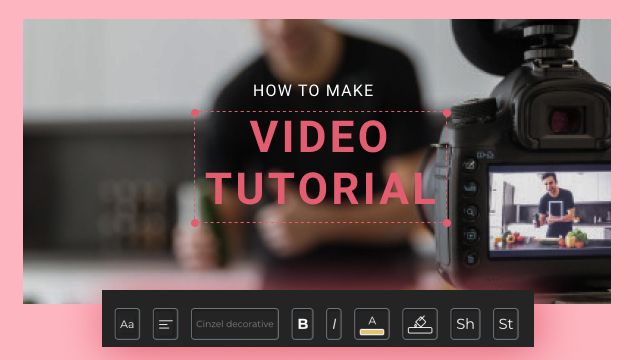Open the St stroke option

(506, 324)
